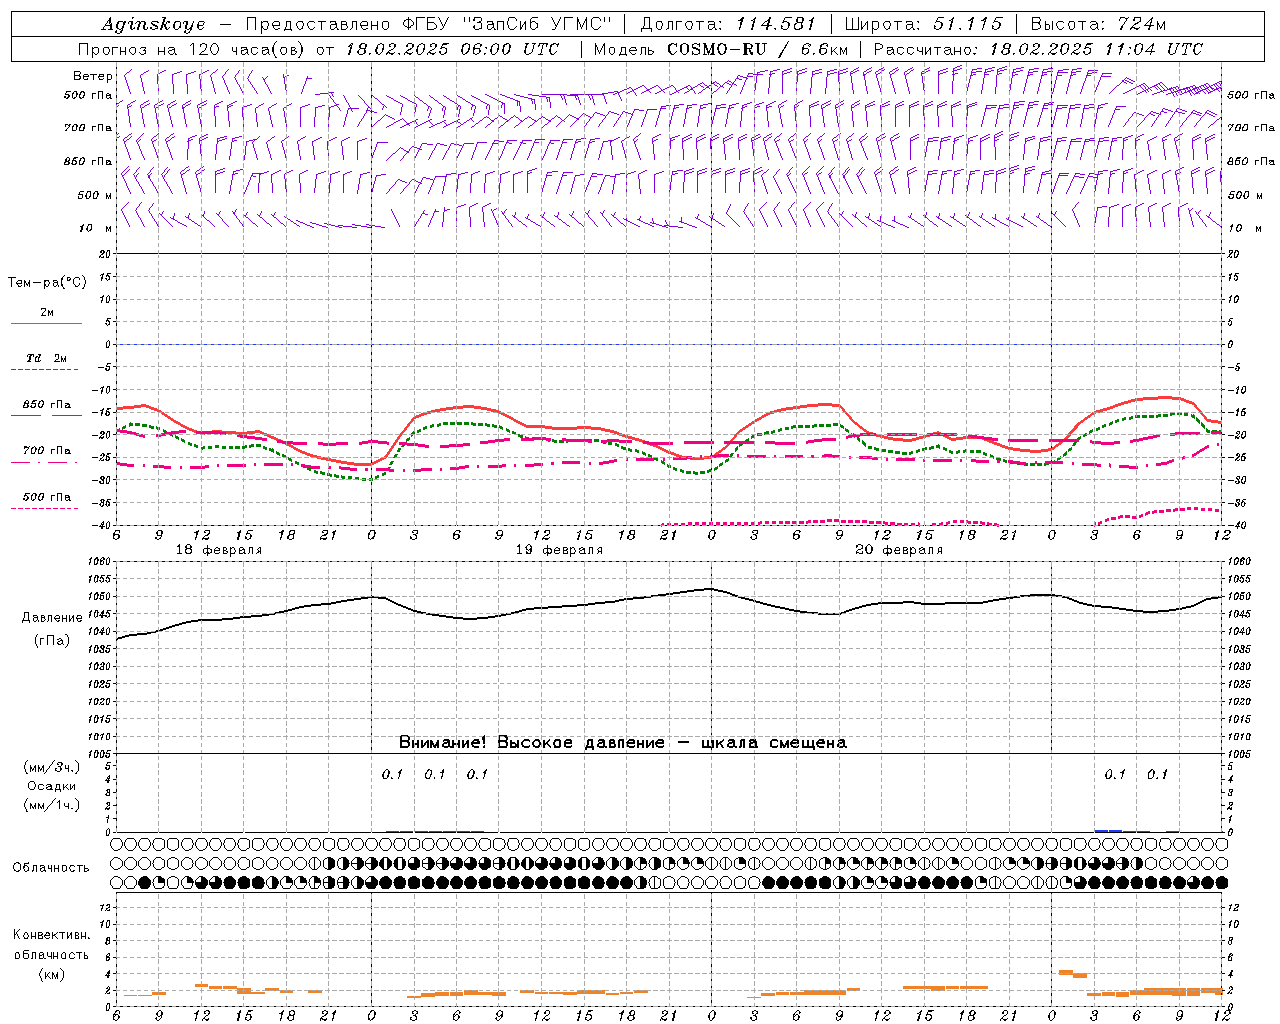Click the "Ветер" wind panel label
The image size is (1280, 1024).
click(93, 76)
